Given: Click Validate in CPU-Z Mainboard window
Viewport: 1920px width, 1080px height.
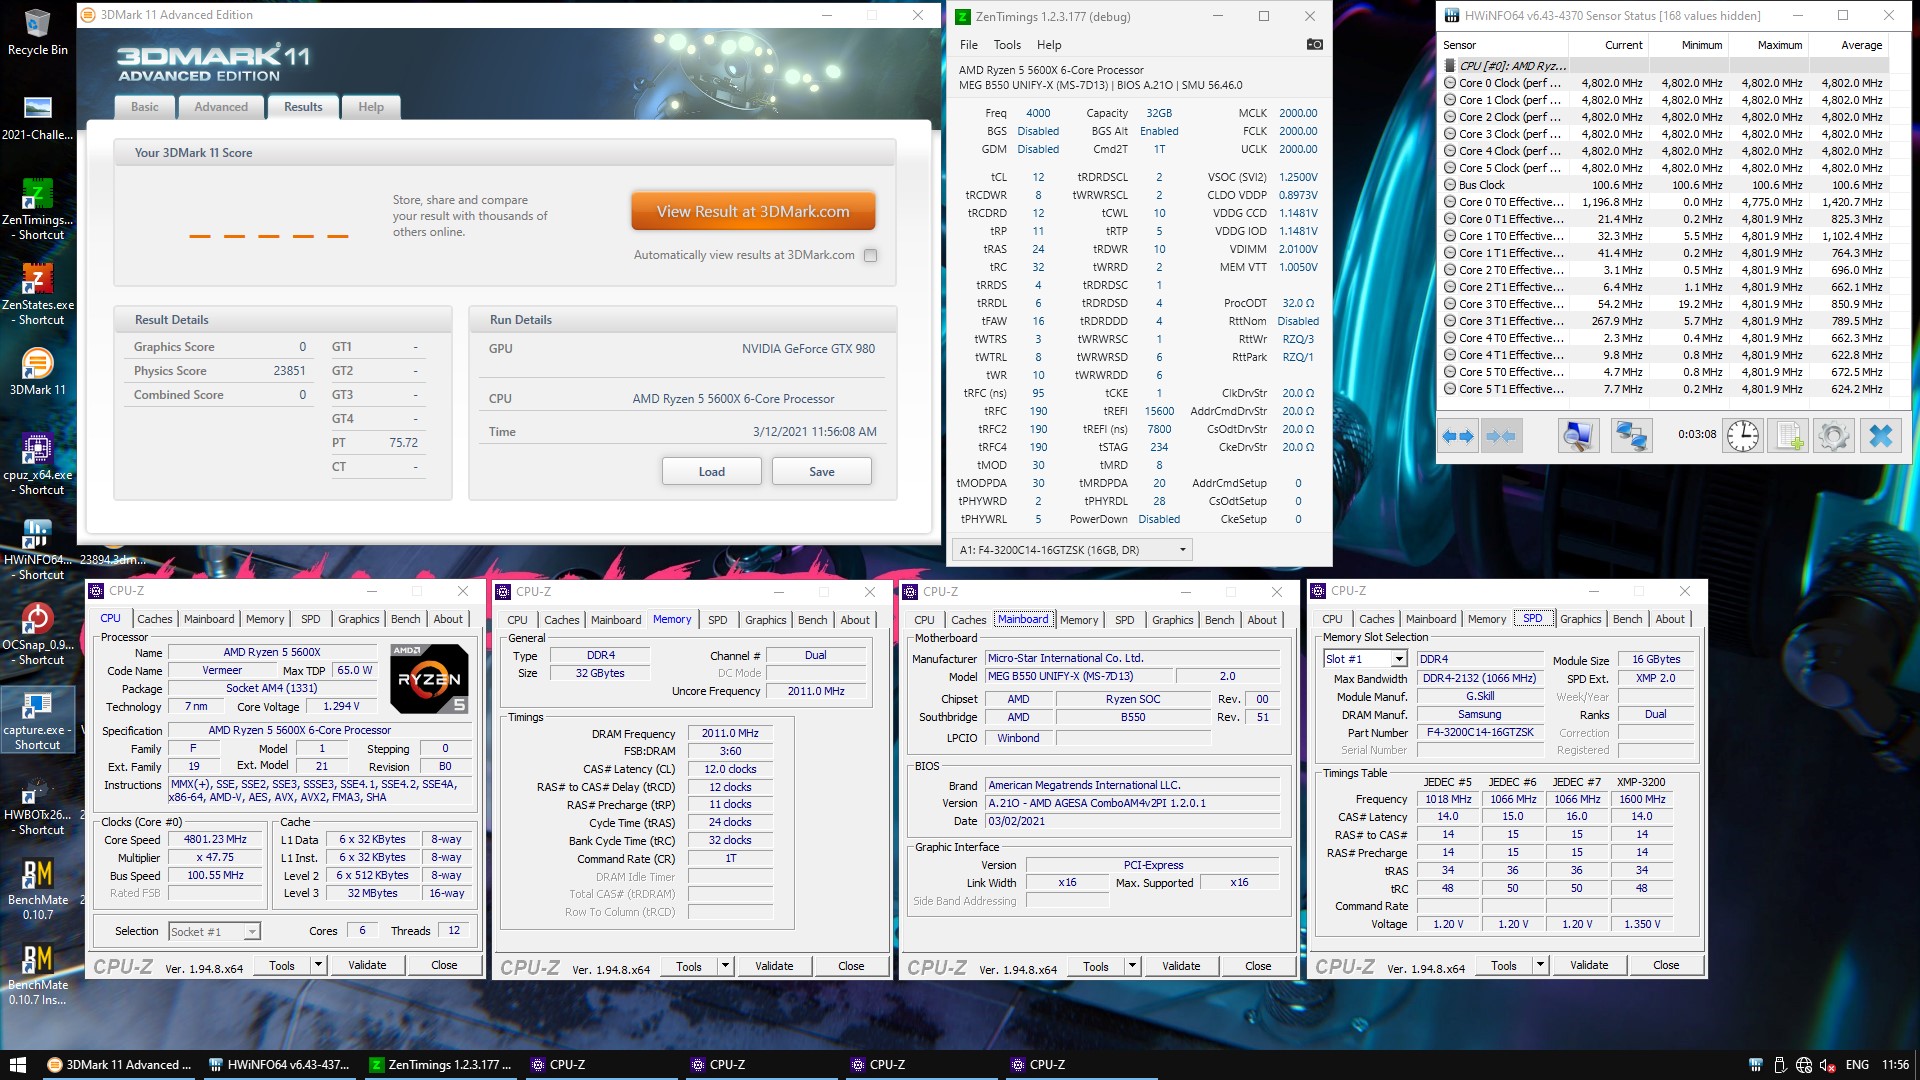Looking at the screenshot, I should [1181, 966].
